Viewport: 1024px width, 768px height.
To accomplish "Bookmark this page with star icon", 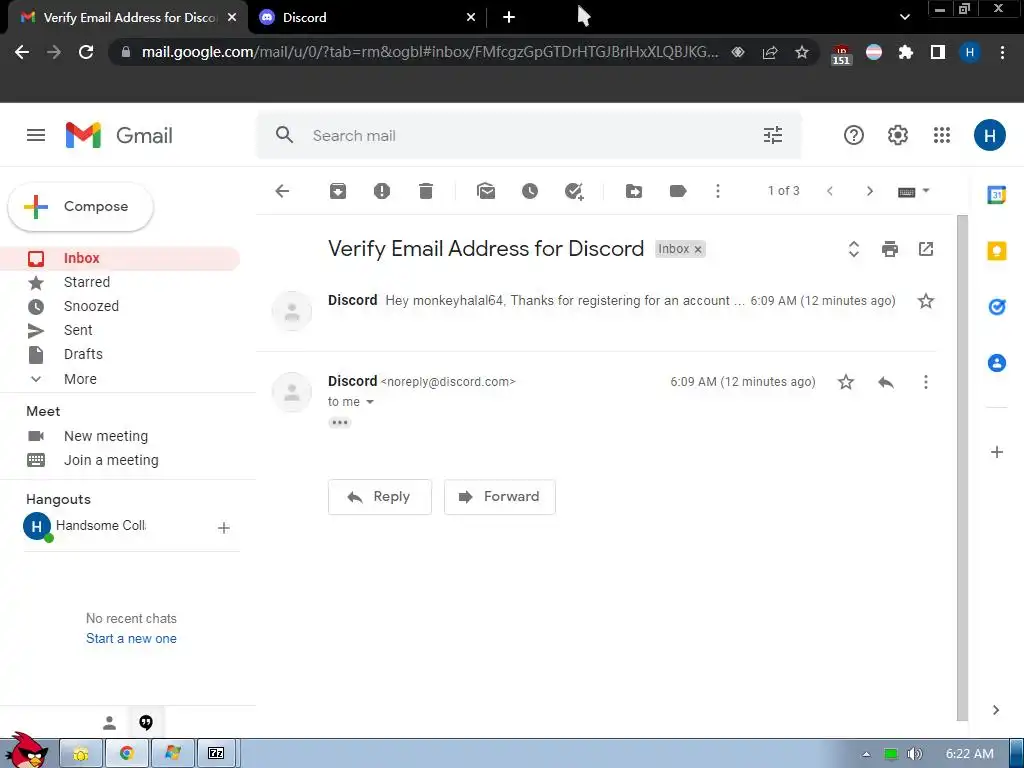I will coord(802,52).
